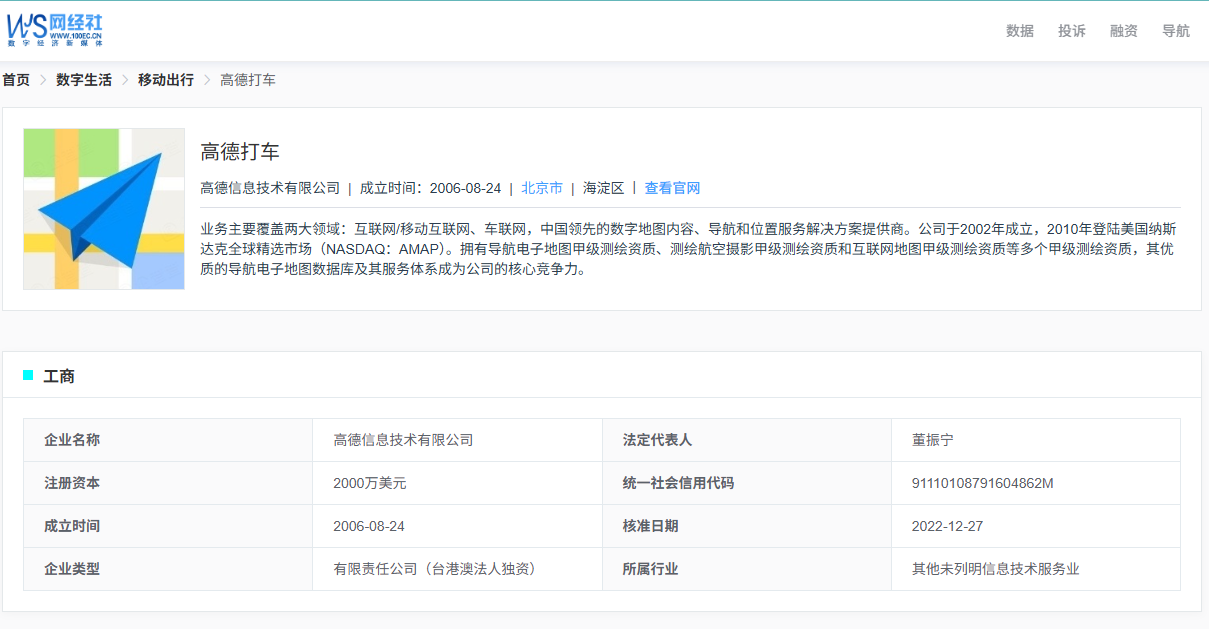Click the 网经社 site logo
The height and width of the screenshot is (629, 1209).
click(x=55, y=30)
